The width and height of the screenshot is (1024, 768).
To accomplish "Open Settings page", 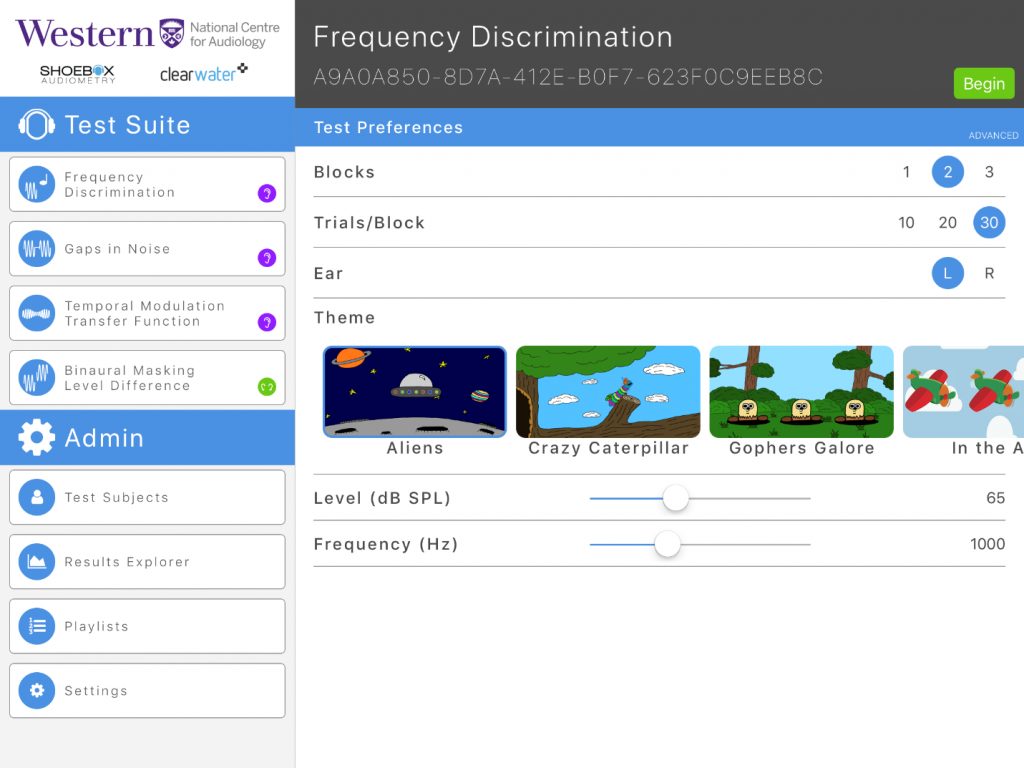I will (x=147, y=690).
